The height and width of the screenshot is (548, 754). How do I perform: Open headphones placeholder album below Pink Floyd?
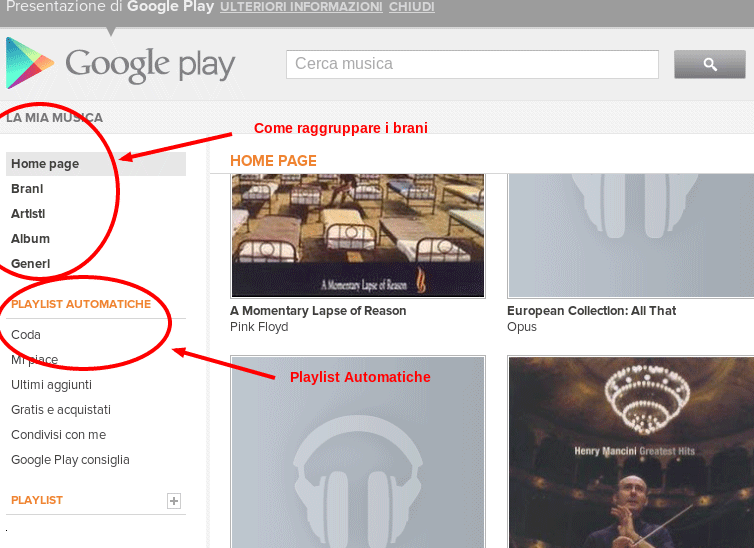pos(358,452)
